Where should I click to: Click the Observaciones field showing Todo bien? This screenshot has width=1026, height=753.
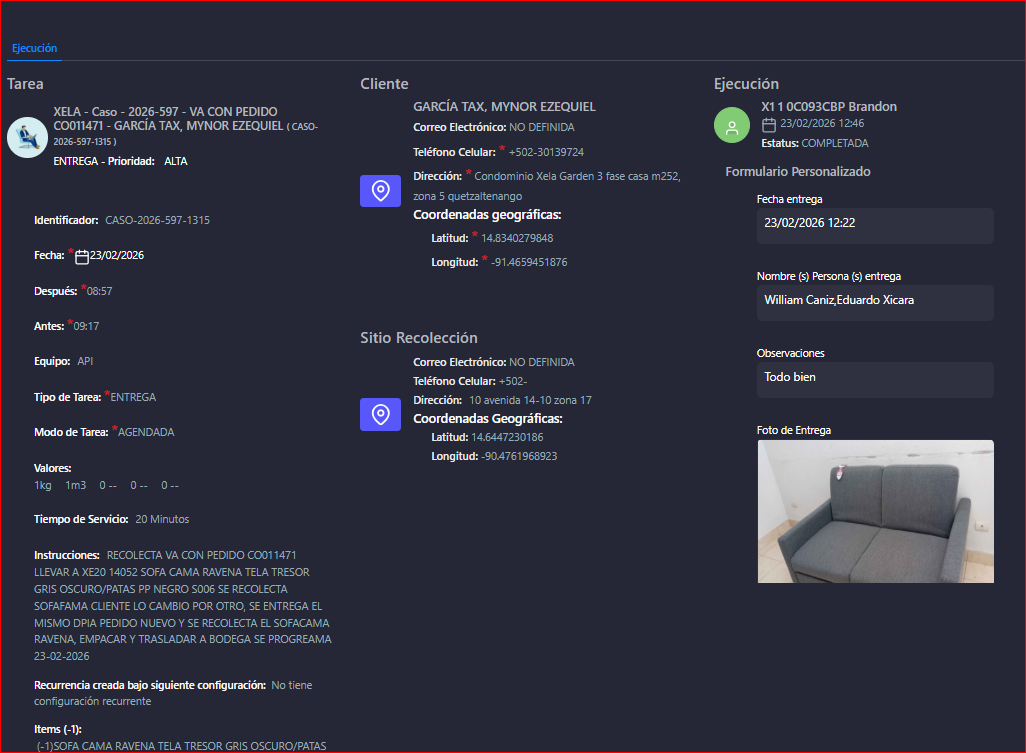(874, 378)
